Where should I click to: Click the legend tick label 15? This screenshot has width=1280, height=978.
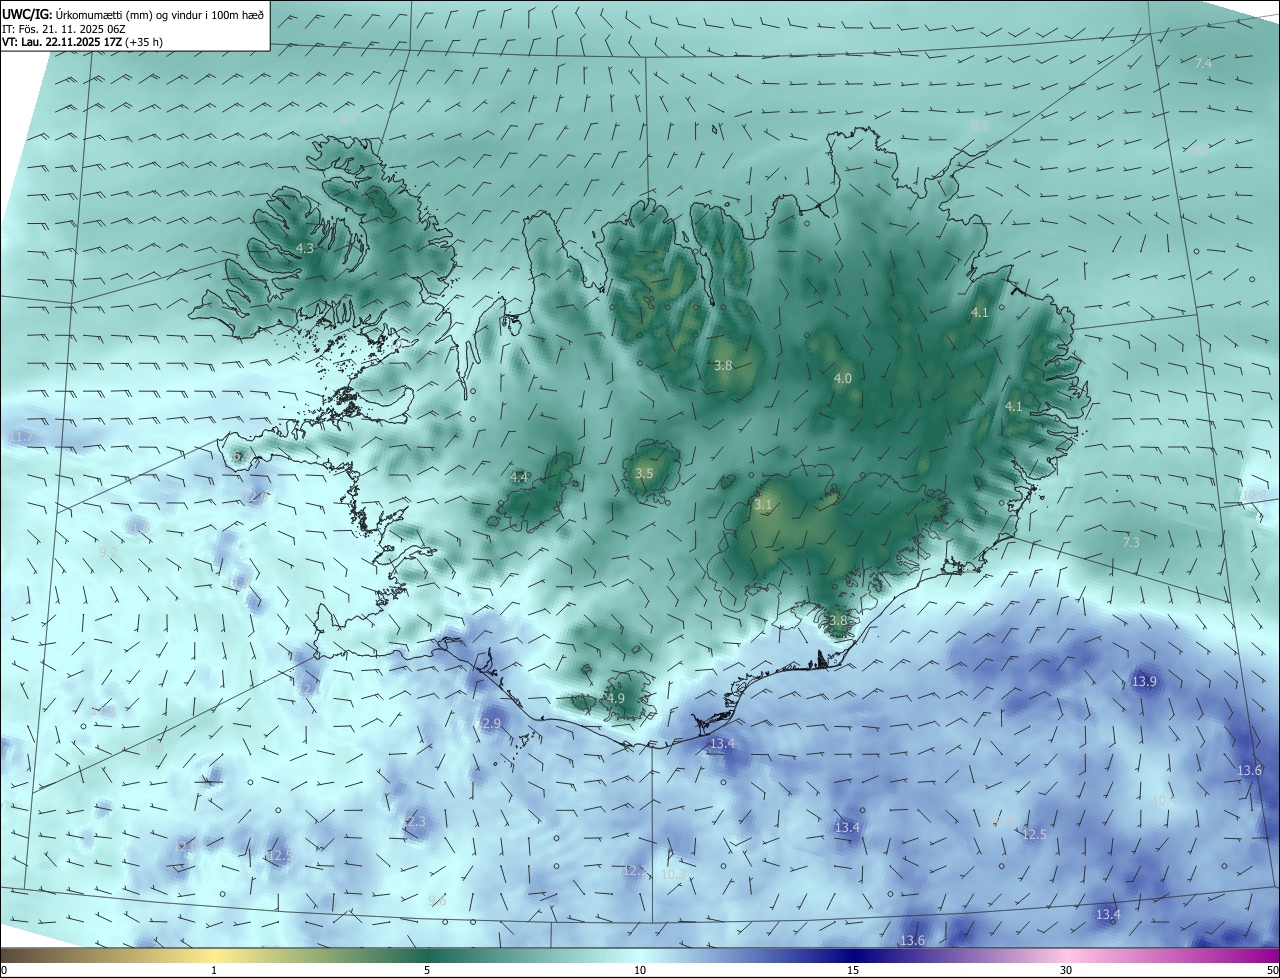point(853,970)
